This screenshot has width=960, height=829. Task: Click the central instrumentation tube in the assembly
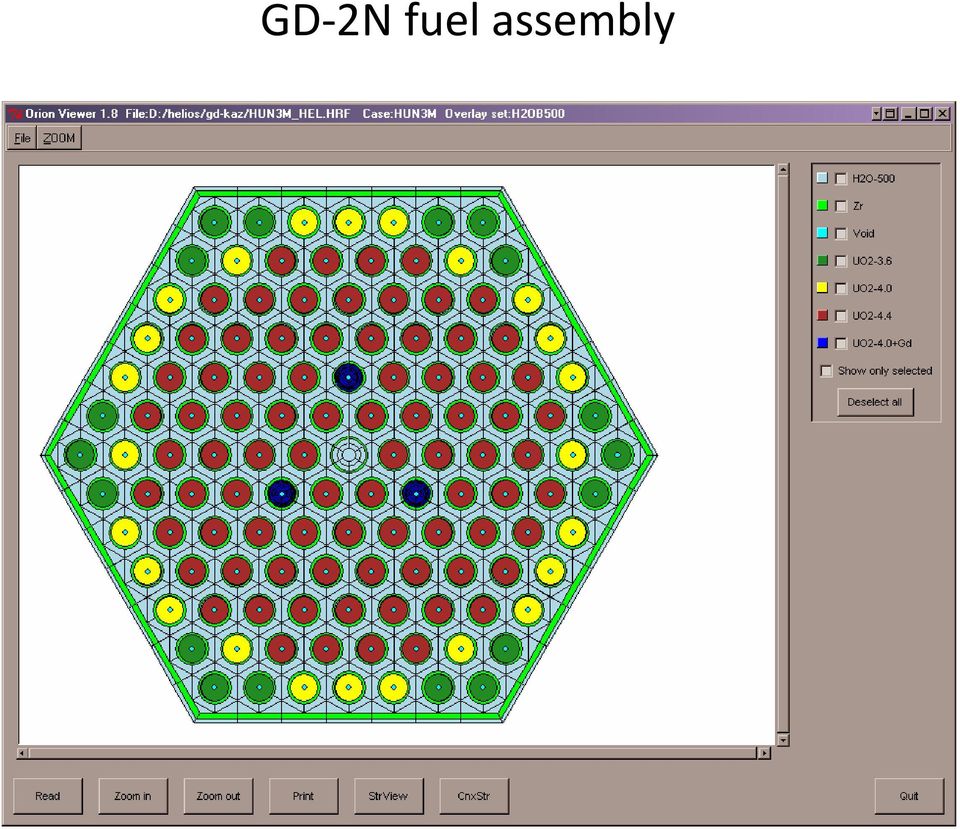pyautogui.click(x=349, y=455)
